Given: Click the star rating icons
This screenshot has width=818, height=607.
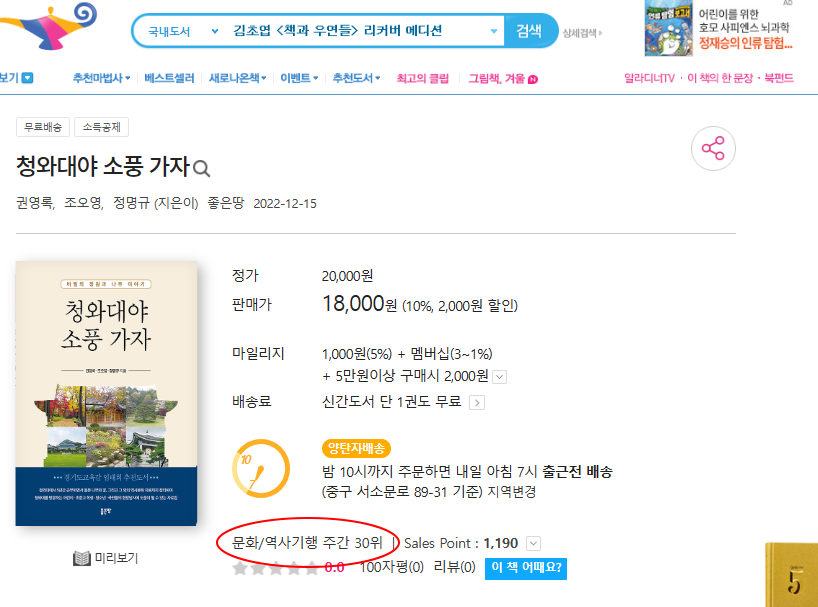Looking at the screenshot, I should pyautogui.click(x=276, y=568).
